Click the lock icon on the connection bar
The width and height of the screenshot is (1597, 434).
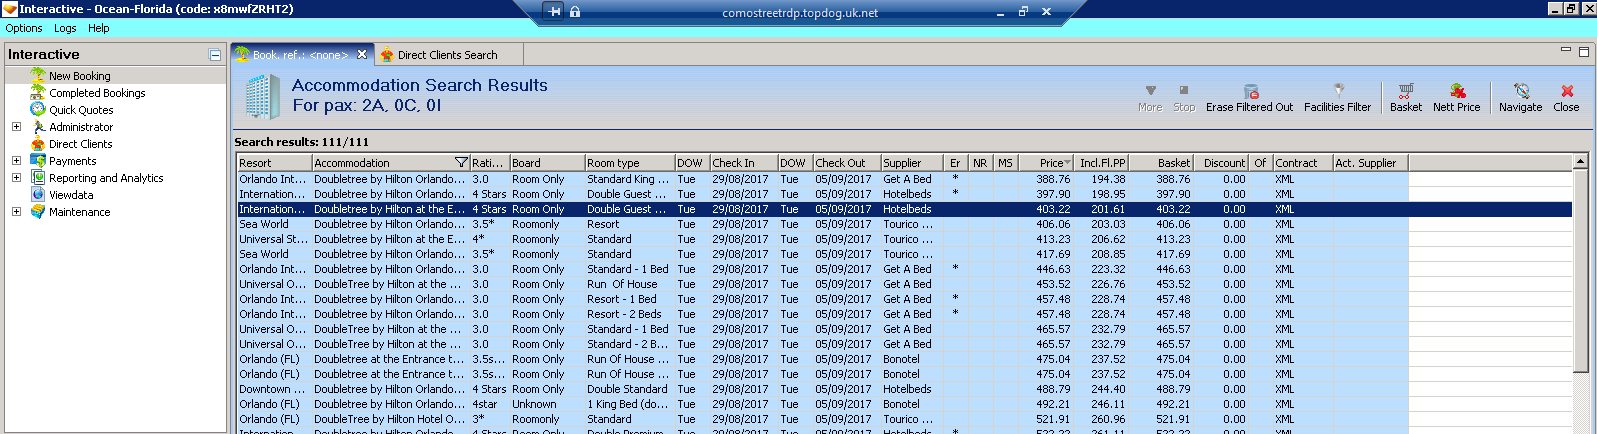pyautogui.click(x=575, y=12)
